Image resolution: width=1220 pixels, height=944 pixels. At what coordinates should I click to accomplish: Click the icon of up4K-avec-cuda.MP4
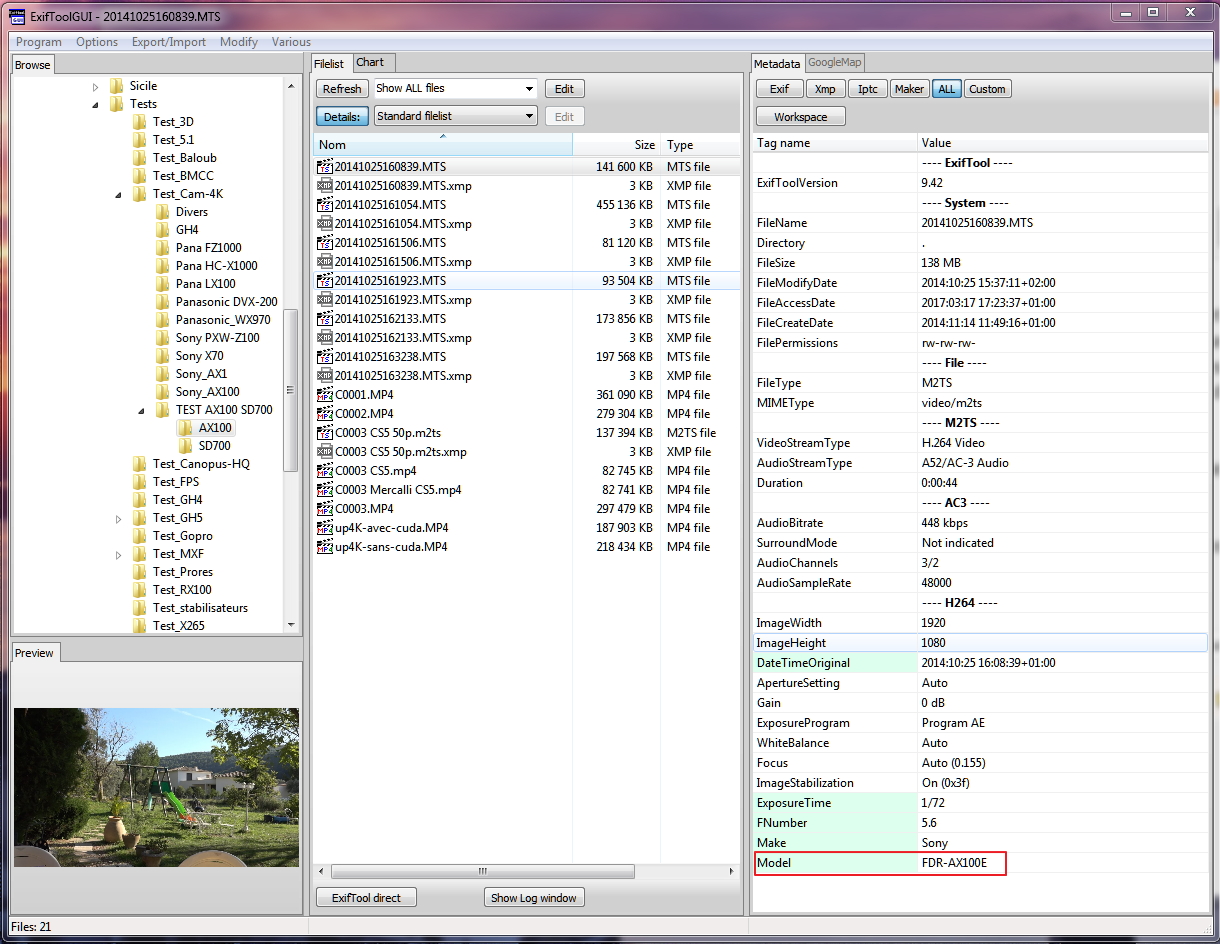point(324,528)
